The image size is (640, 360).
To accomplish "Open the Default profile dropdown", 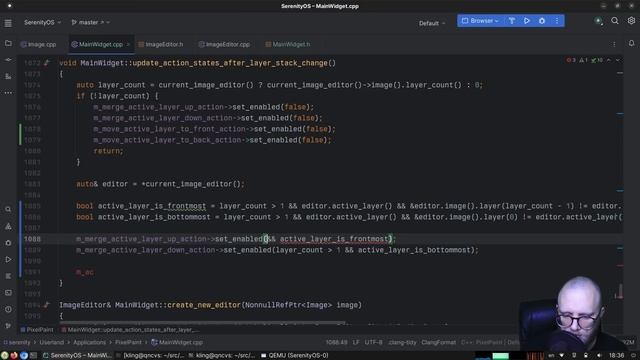I will pyautogui.click(x=432, y=23).
